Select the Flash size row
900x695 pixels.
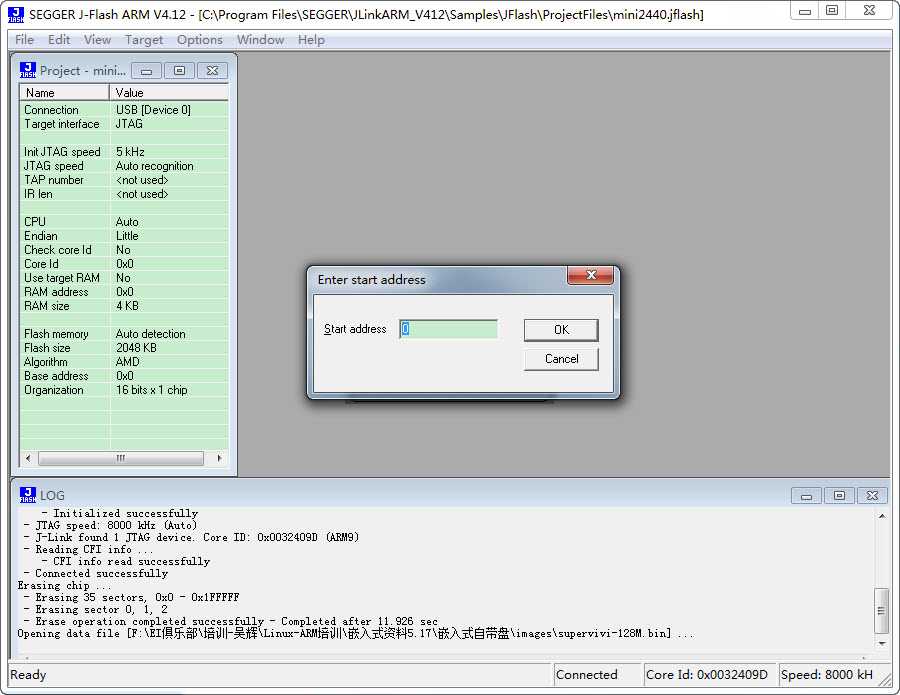(124, 348)
